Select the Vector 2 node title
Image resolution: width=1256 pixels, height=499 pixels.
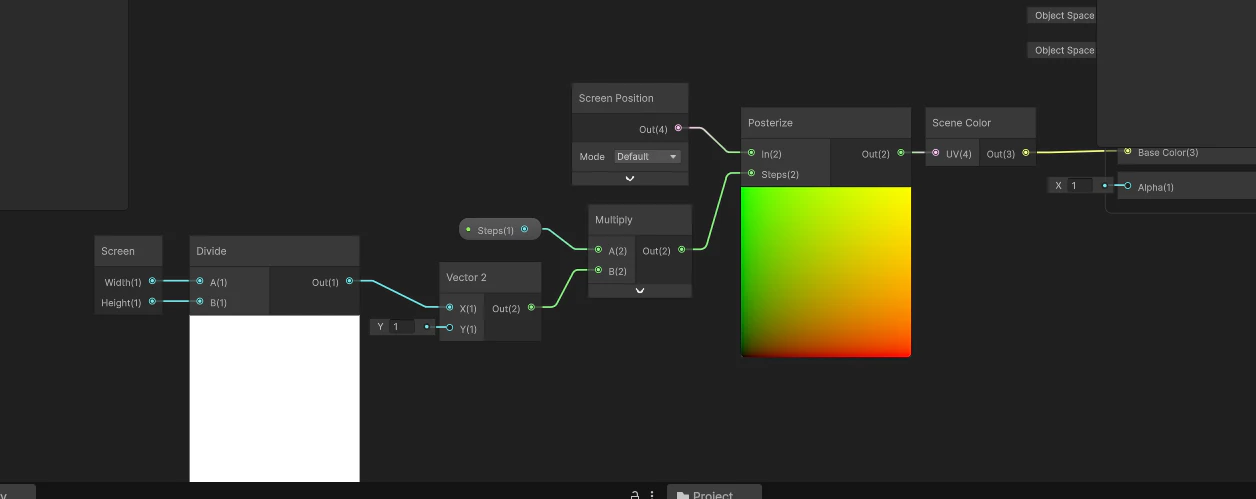point(466,277)
